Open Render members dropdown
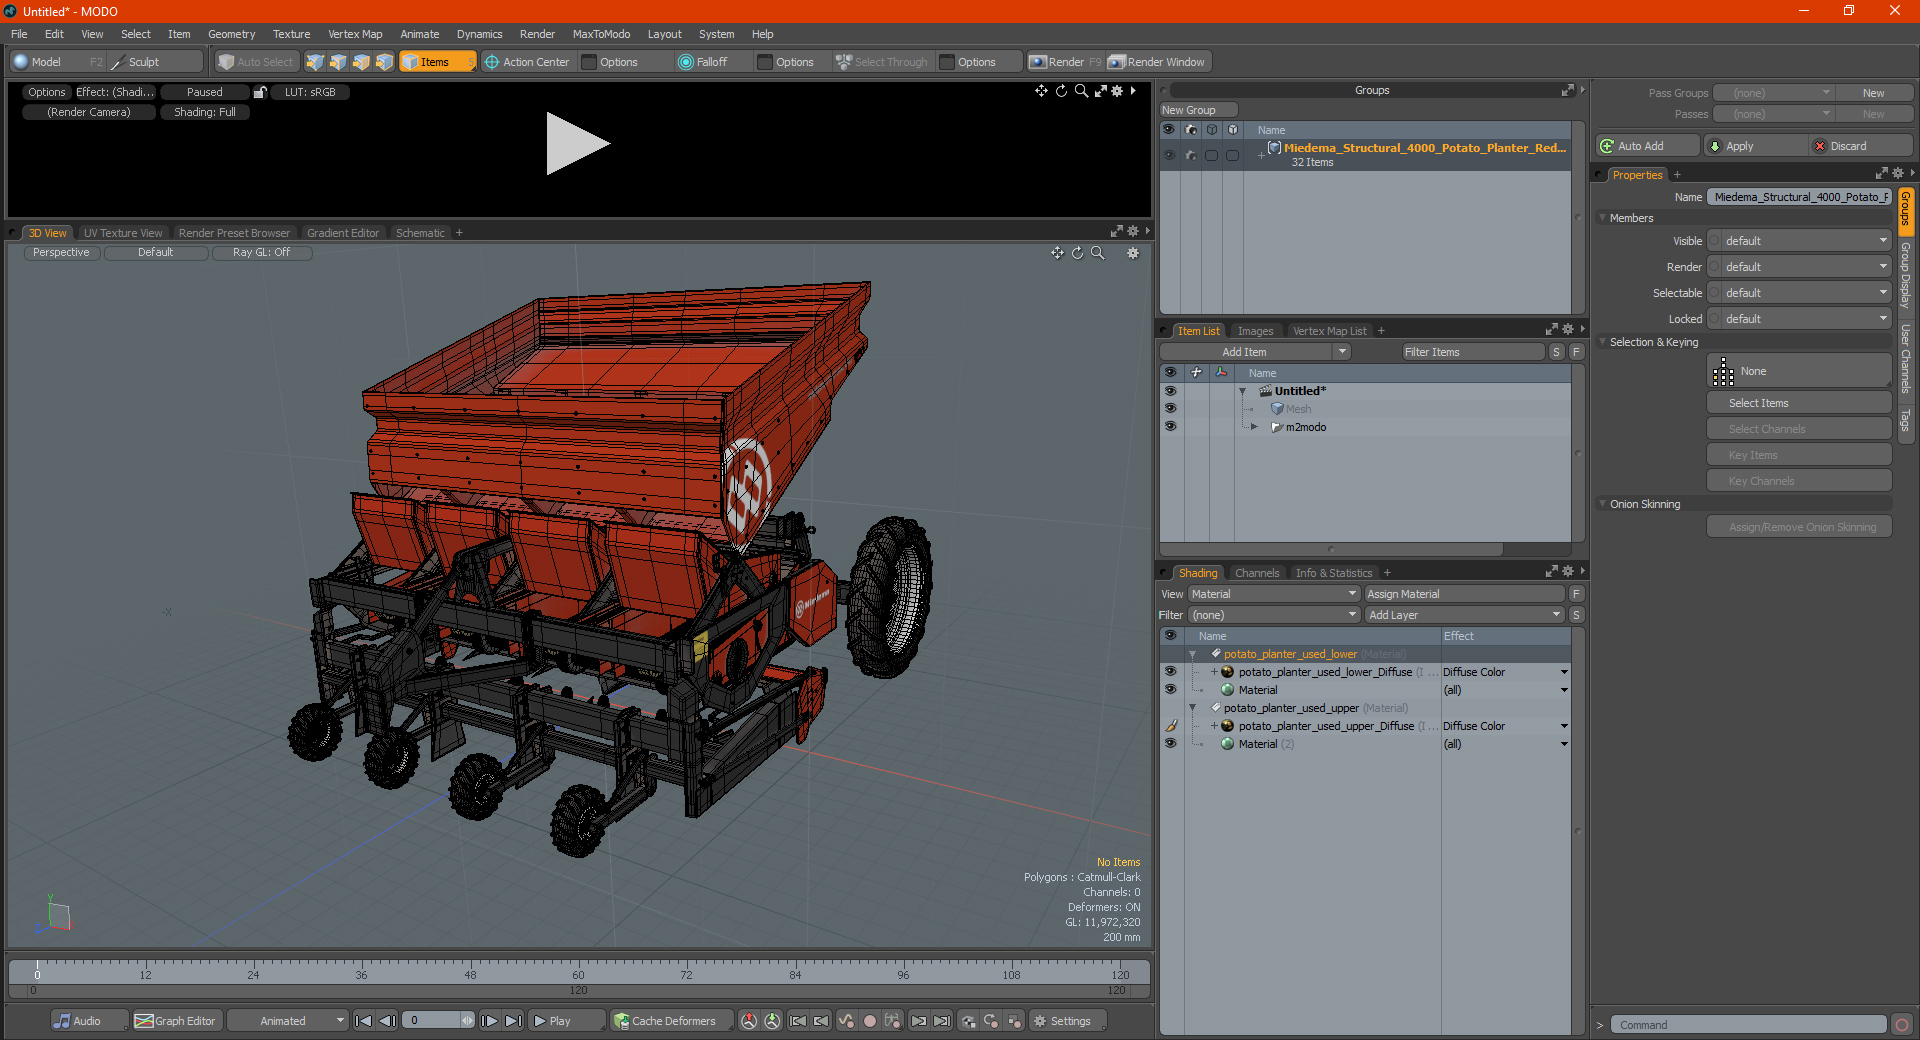The image size is (1920, 1040). [x=1800, y=267]
